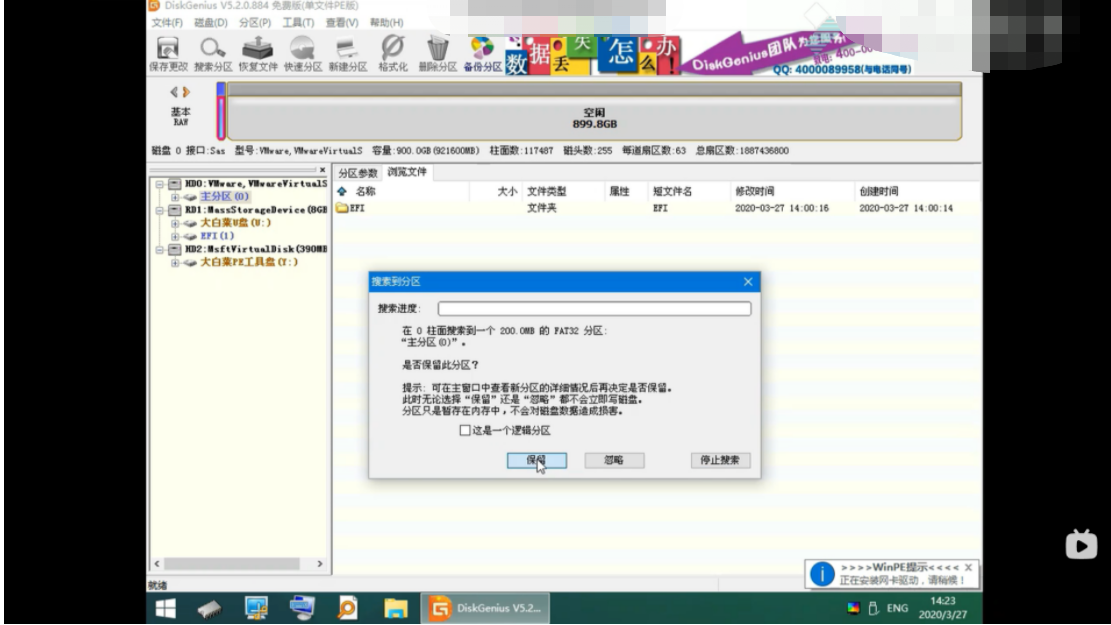Click the Save Changes (保存更改) toolbar icon

pos(168,54)
